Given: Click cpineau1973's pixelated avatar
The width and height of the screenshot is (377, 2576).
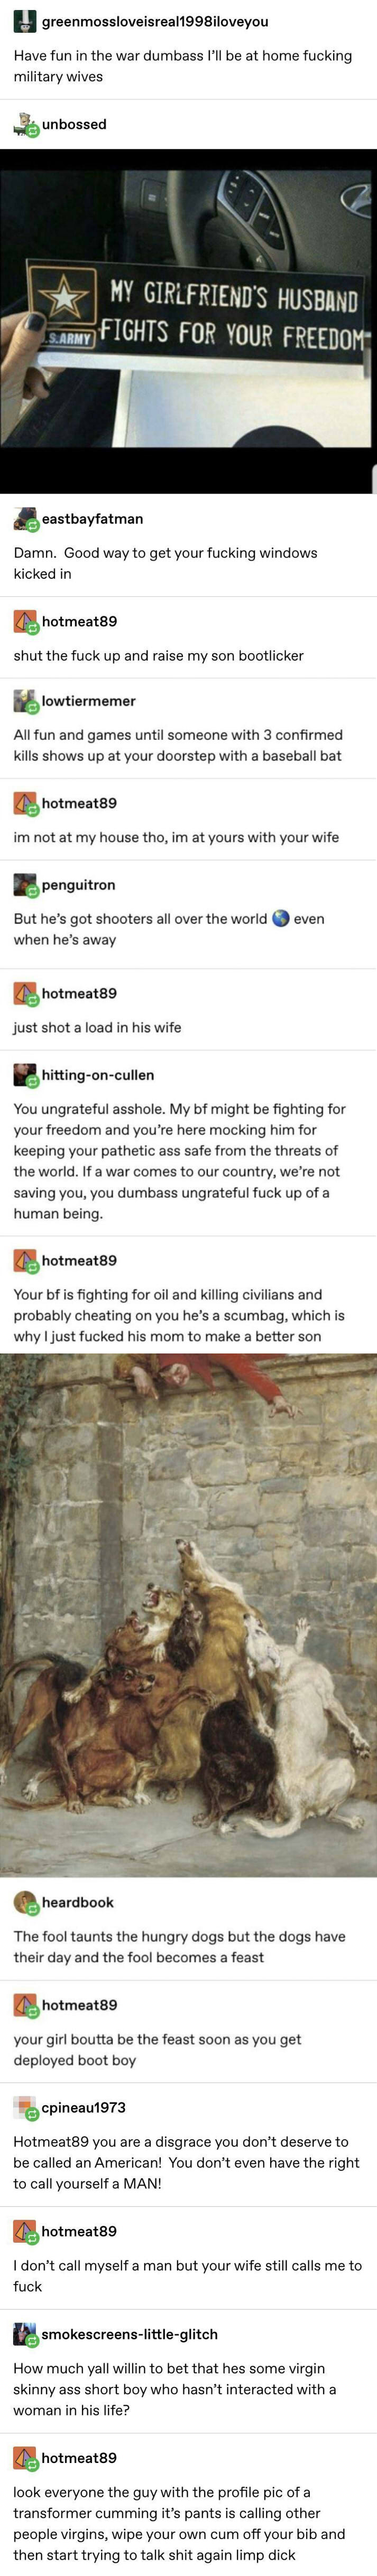Looking at the screenshot, I should point(25,2107).
